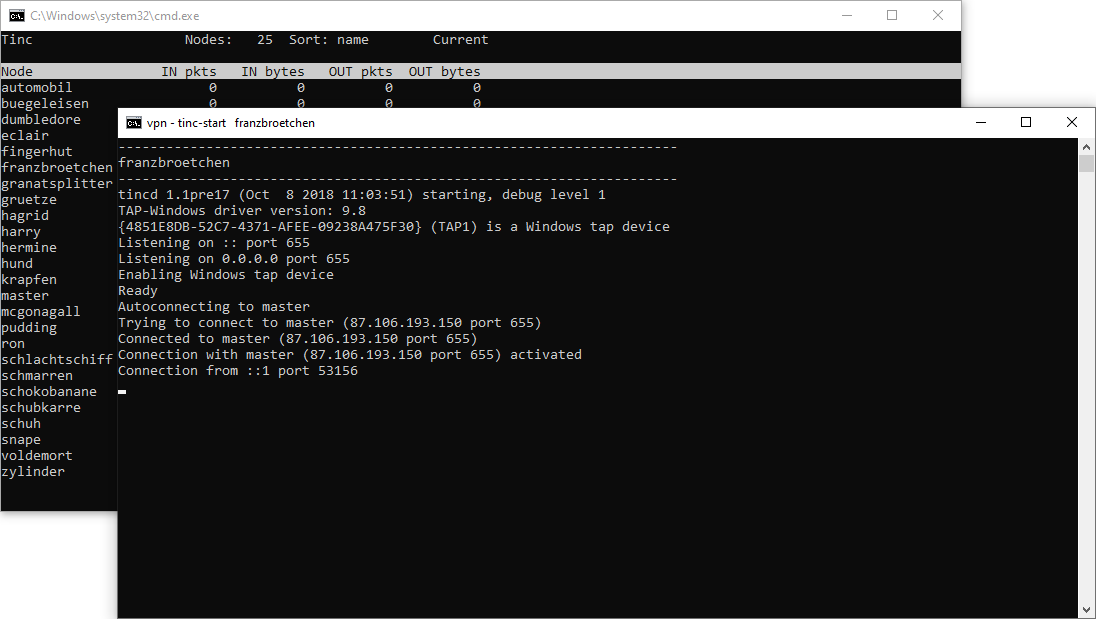This screenshot has width=1096, height=619.
Task: Click the blinking cursor in the vpn console
Action: click(122, 392)
